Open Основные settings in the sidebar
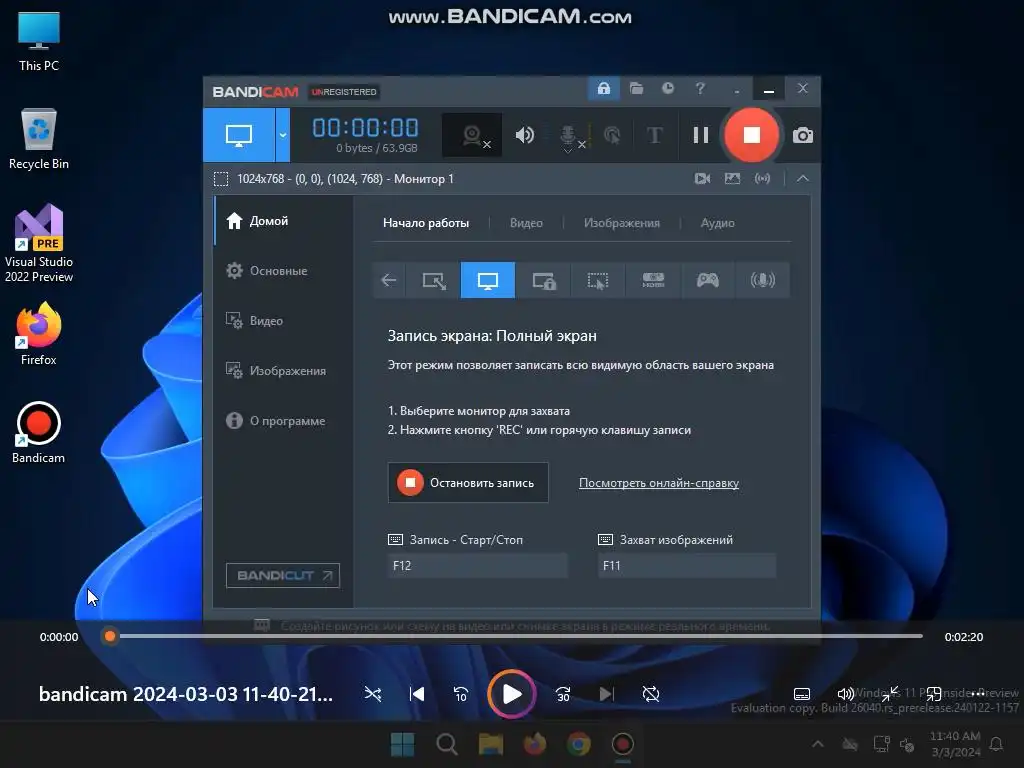1024x768 pixels. point(283,270)
